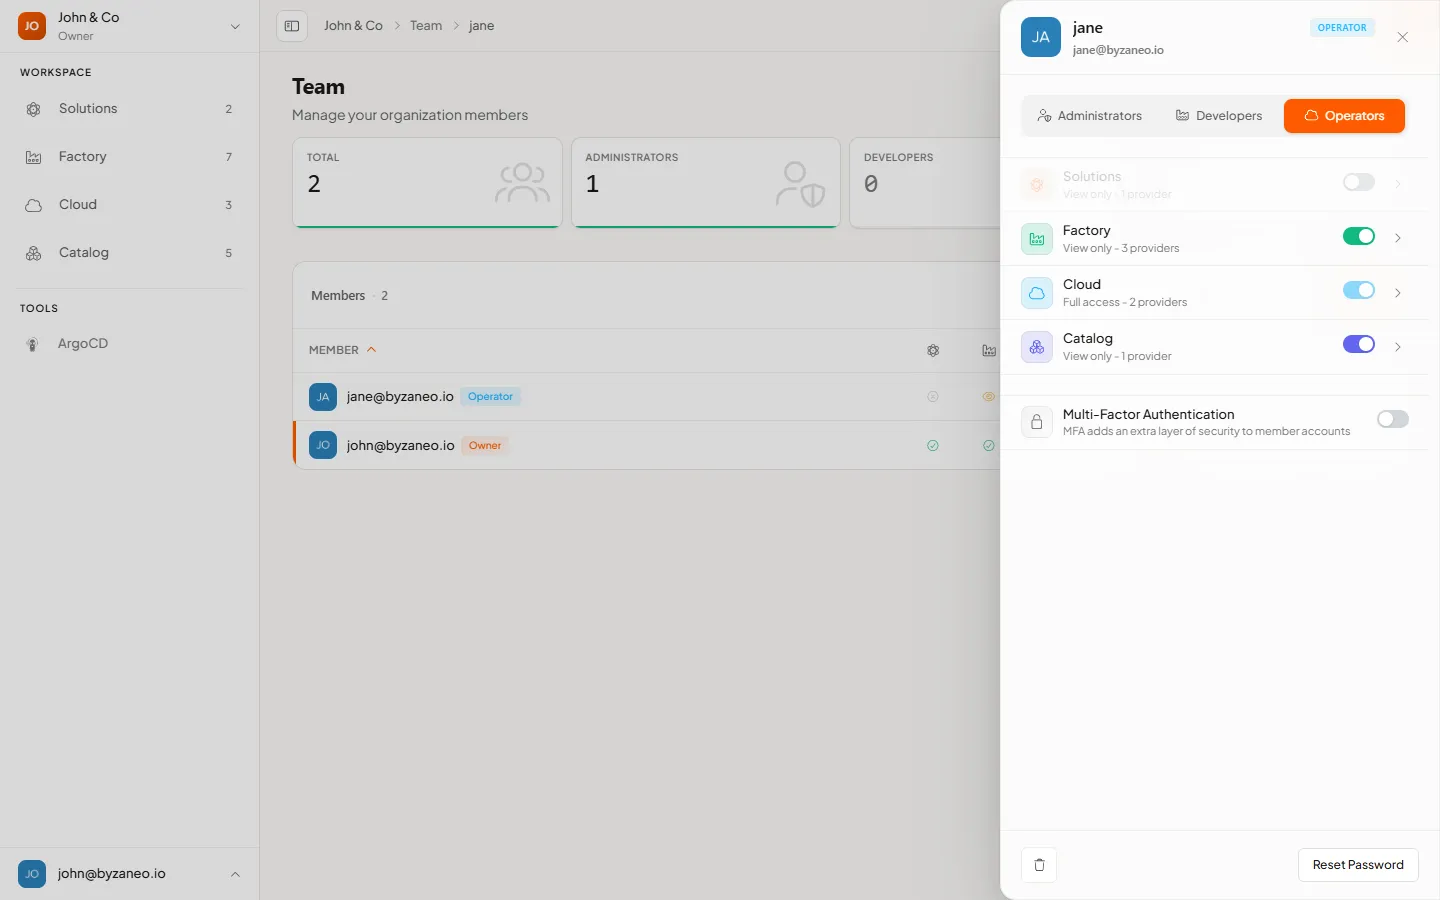Click the Developers stat card
Image resolution: width=1440 pixels, height=900 pixels.
[925, 183]
